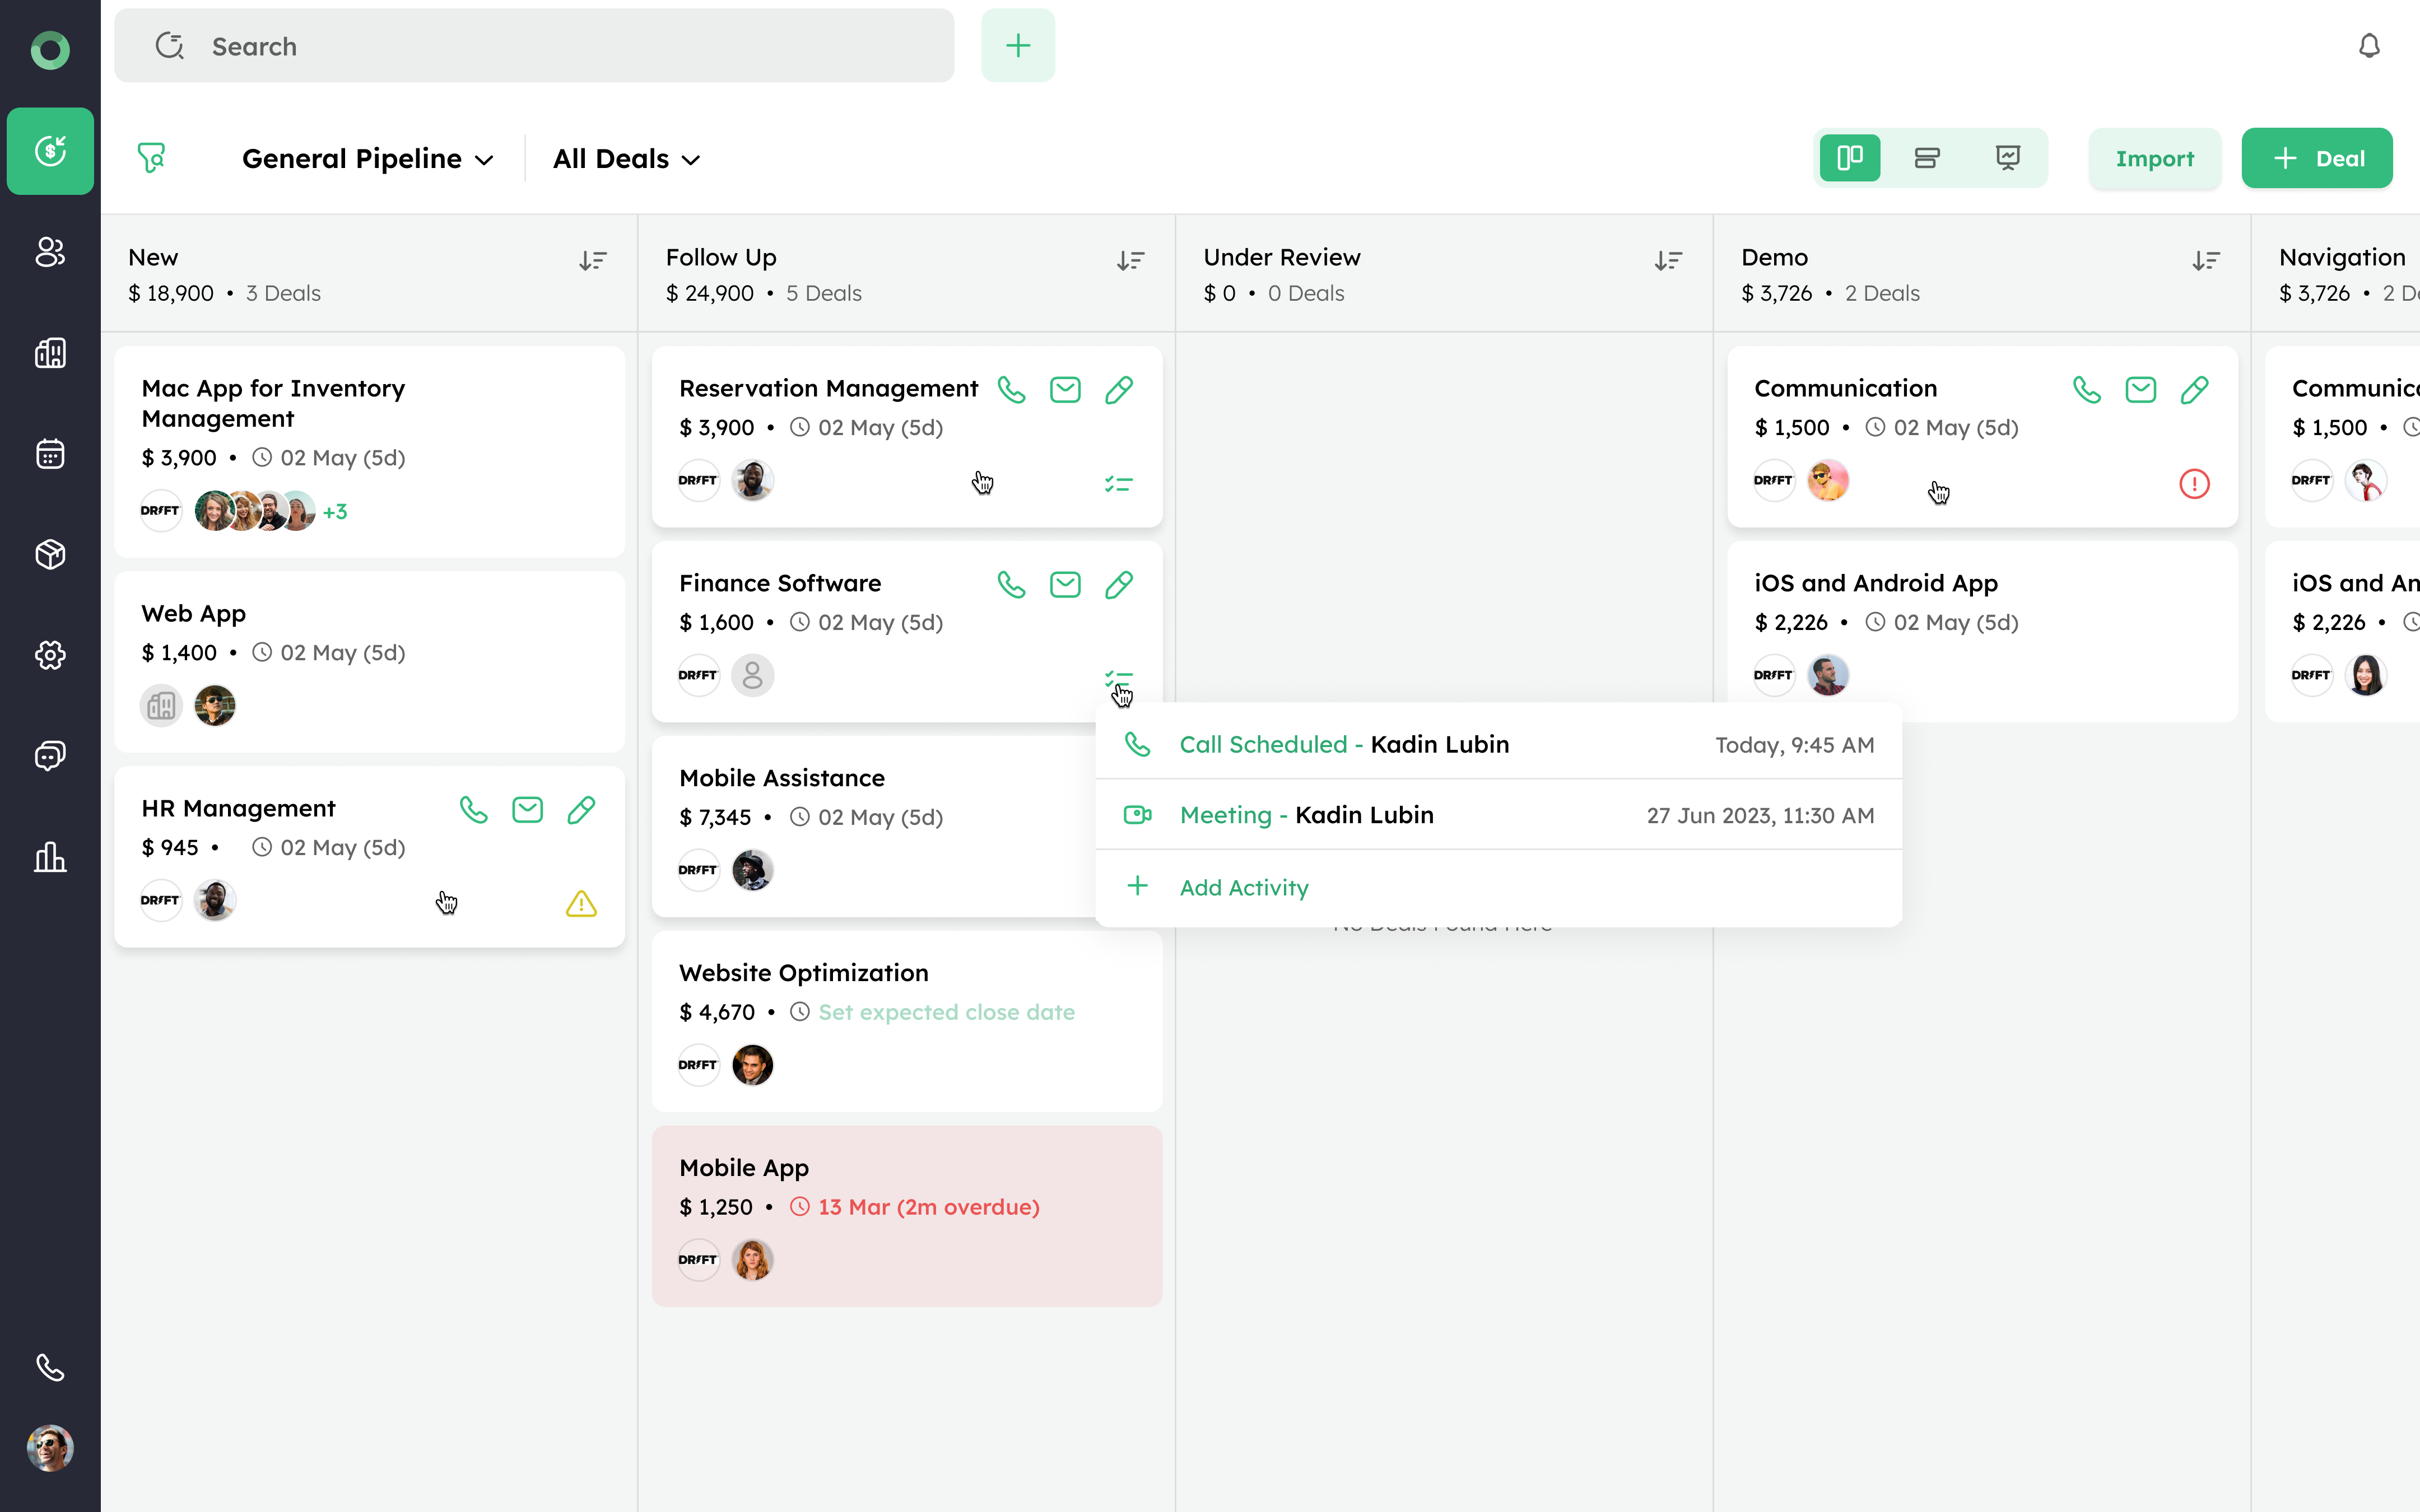Click the Import button
This screenshot has height=1512, width=2420.
pos(2154,158)
